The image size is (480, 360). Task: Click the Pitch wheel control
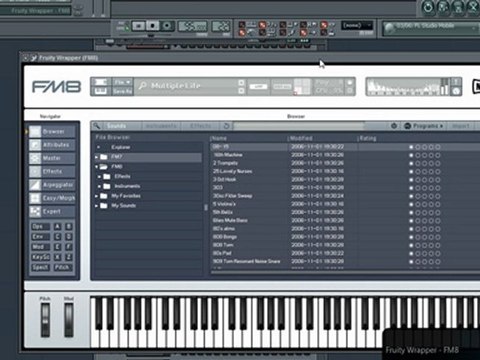(45, 320)
